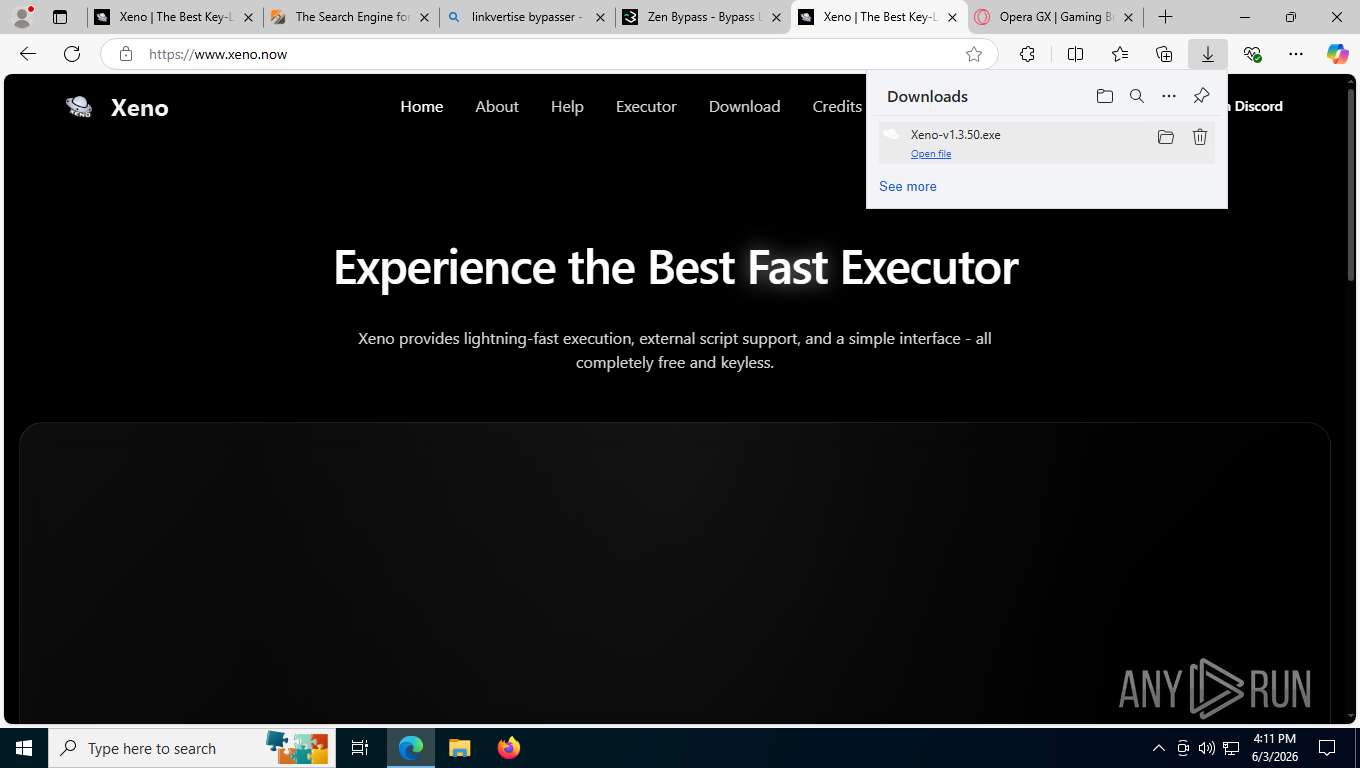This screenshot has height=768, width=1360.
Task: Click the Downloads panel title
Action: coord(927,96)
